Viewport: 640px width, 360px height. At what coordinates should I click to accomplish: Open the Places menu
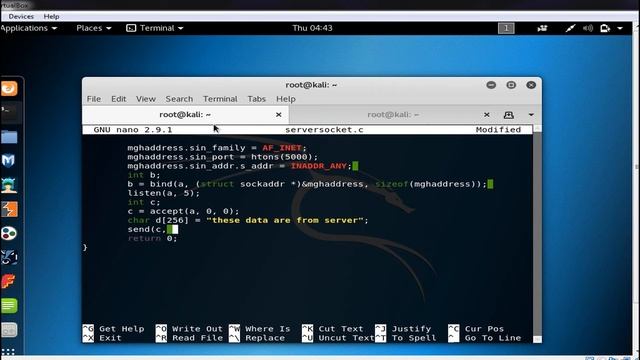coord(93,28)
